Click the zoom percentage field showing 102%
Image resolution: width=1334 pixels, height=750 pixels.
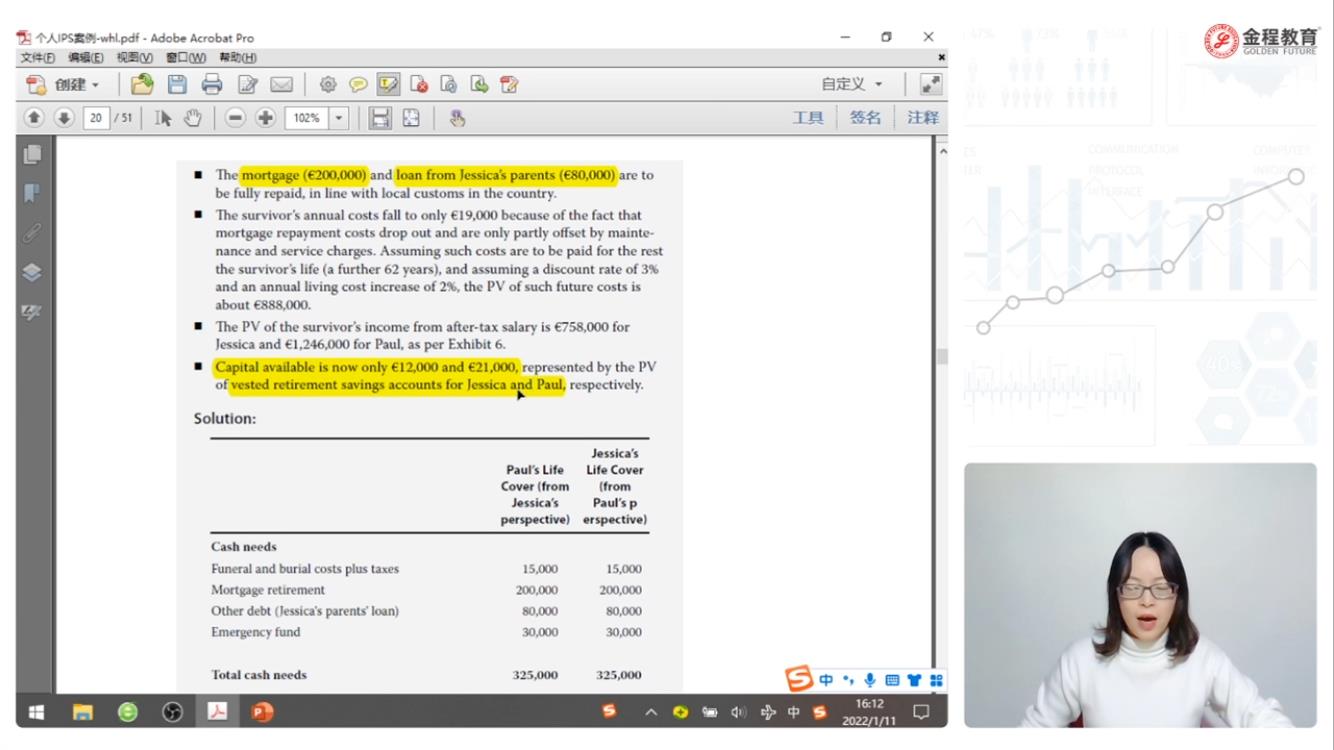(x=306, y=118)
